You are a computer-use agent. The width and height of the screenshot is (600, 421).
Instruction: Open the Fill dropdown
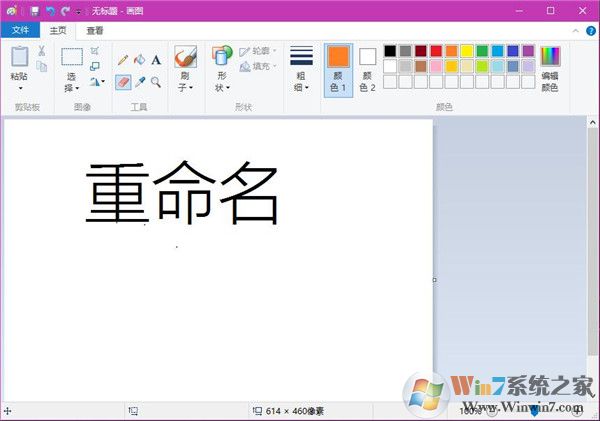[258, 67]
